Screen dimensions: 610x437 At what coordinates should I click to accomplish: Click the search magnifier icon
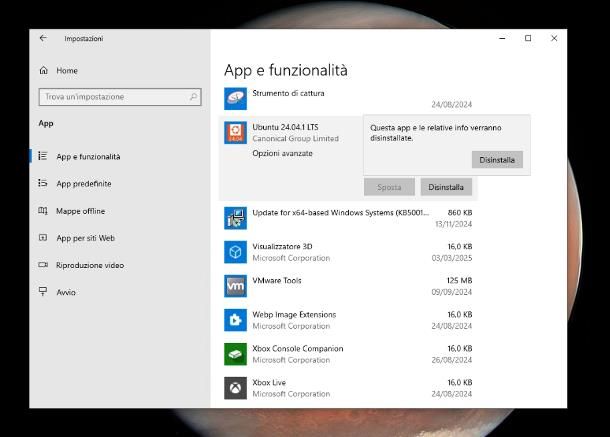click(193, 97)
